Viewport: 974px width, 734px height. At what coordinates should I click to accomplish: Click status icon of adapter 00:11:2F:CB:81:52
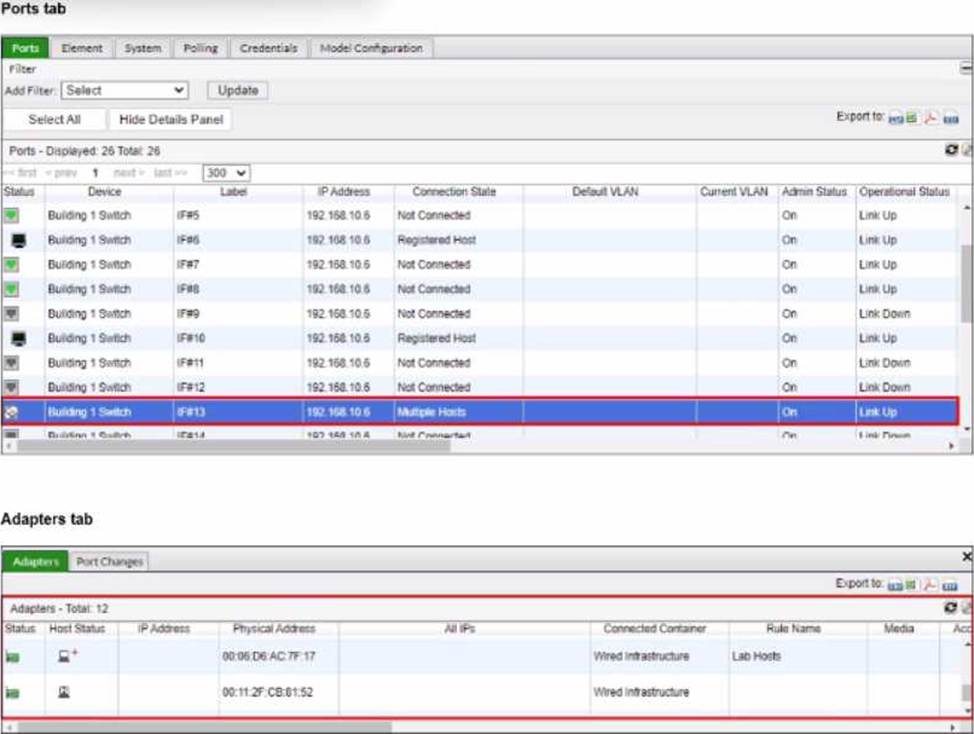pos(12,692)
